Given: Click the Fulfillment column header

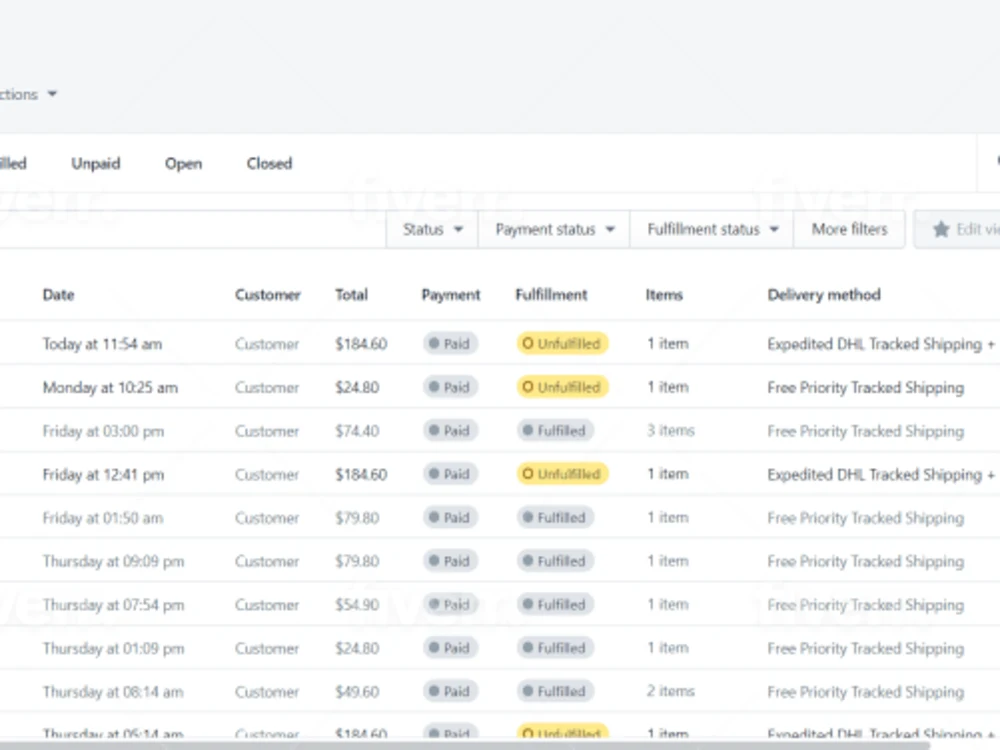Looking at the screenshot, I should pyautogui.click(x=551, y=295).
